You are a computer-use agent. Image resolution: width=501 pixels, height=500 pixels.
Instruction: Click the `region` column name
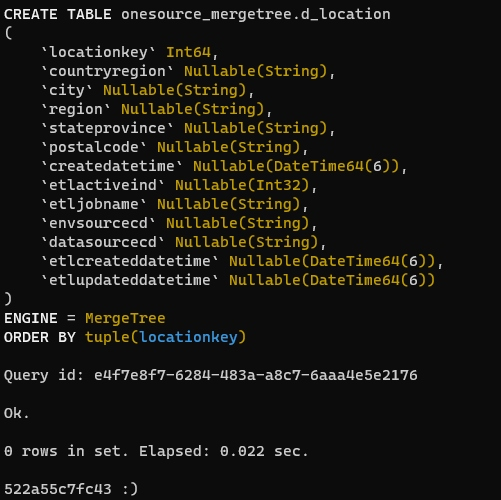click(x=76, y=109)
